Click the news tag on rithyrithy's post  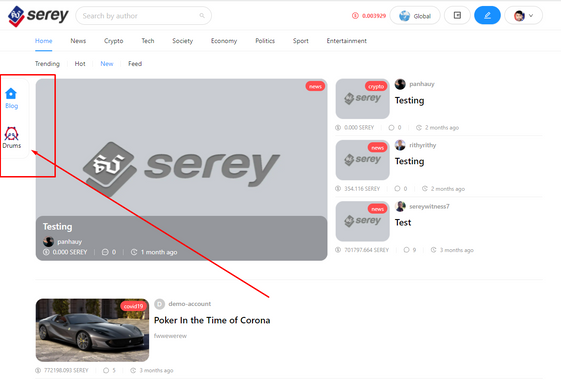coord(377,147)
